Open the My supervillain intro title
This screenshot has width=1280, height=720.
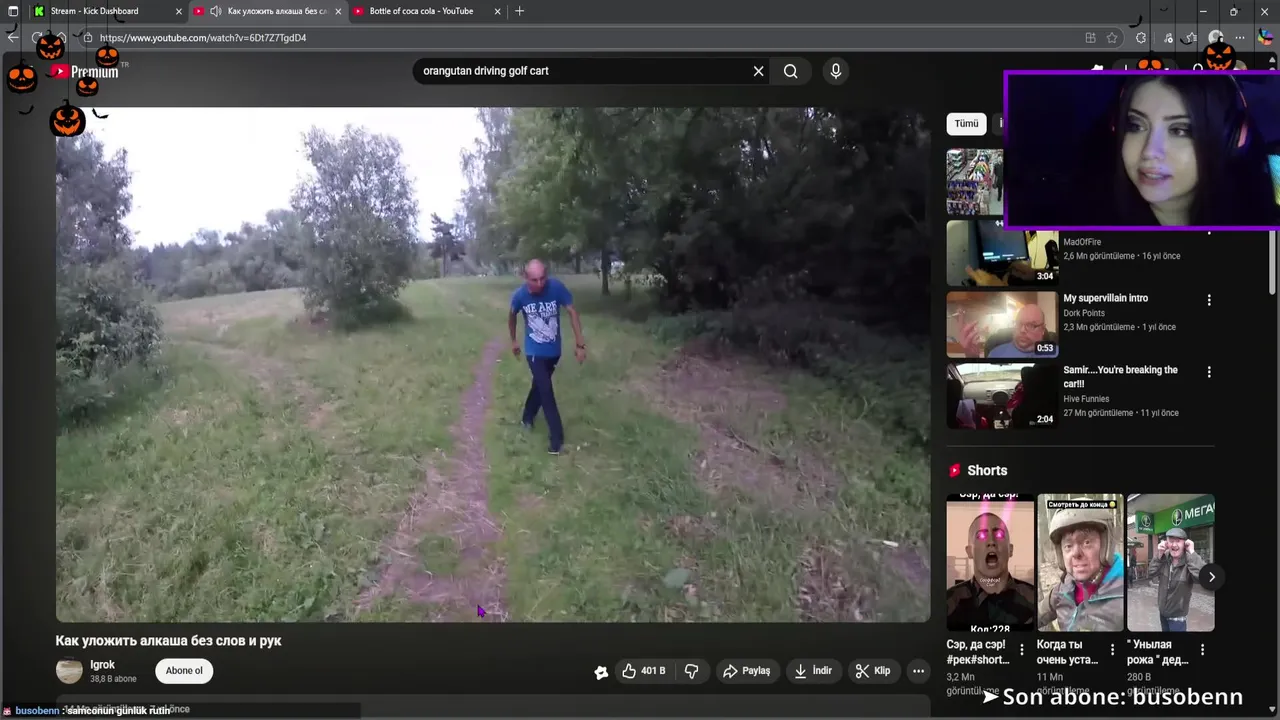coord(1105,298)
